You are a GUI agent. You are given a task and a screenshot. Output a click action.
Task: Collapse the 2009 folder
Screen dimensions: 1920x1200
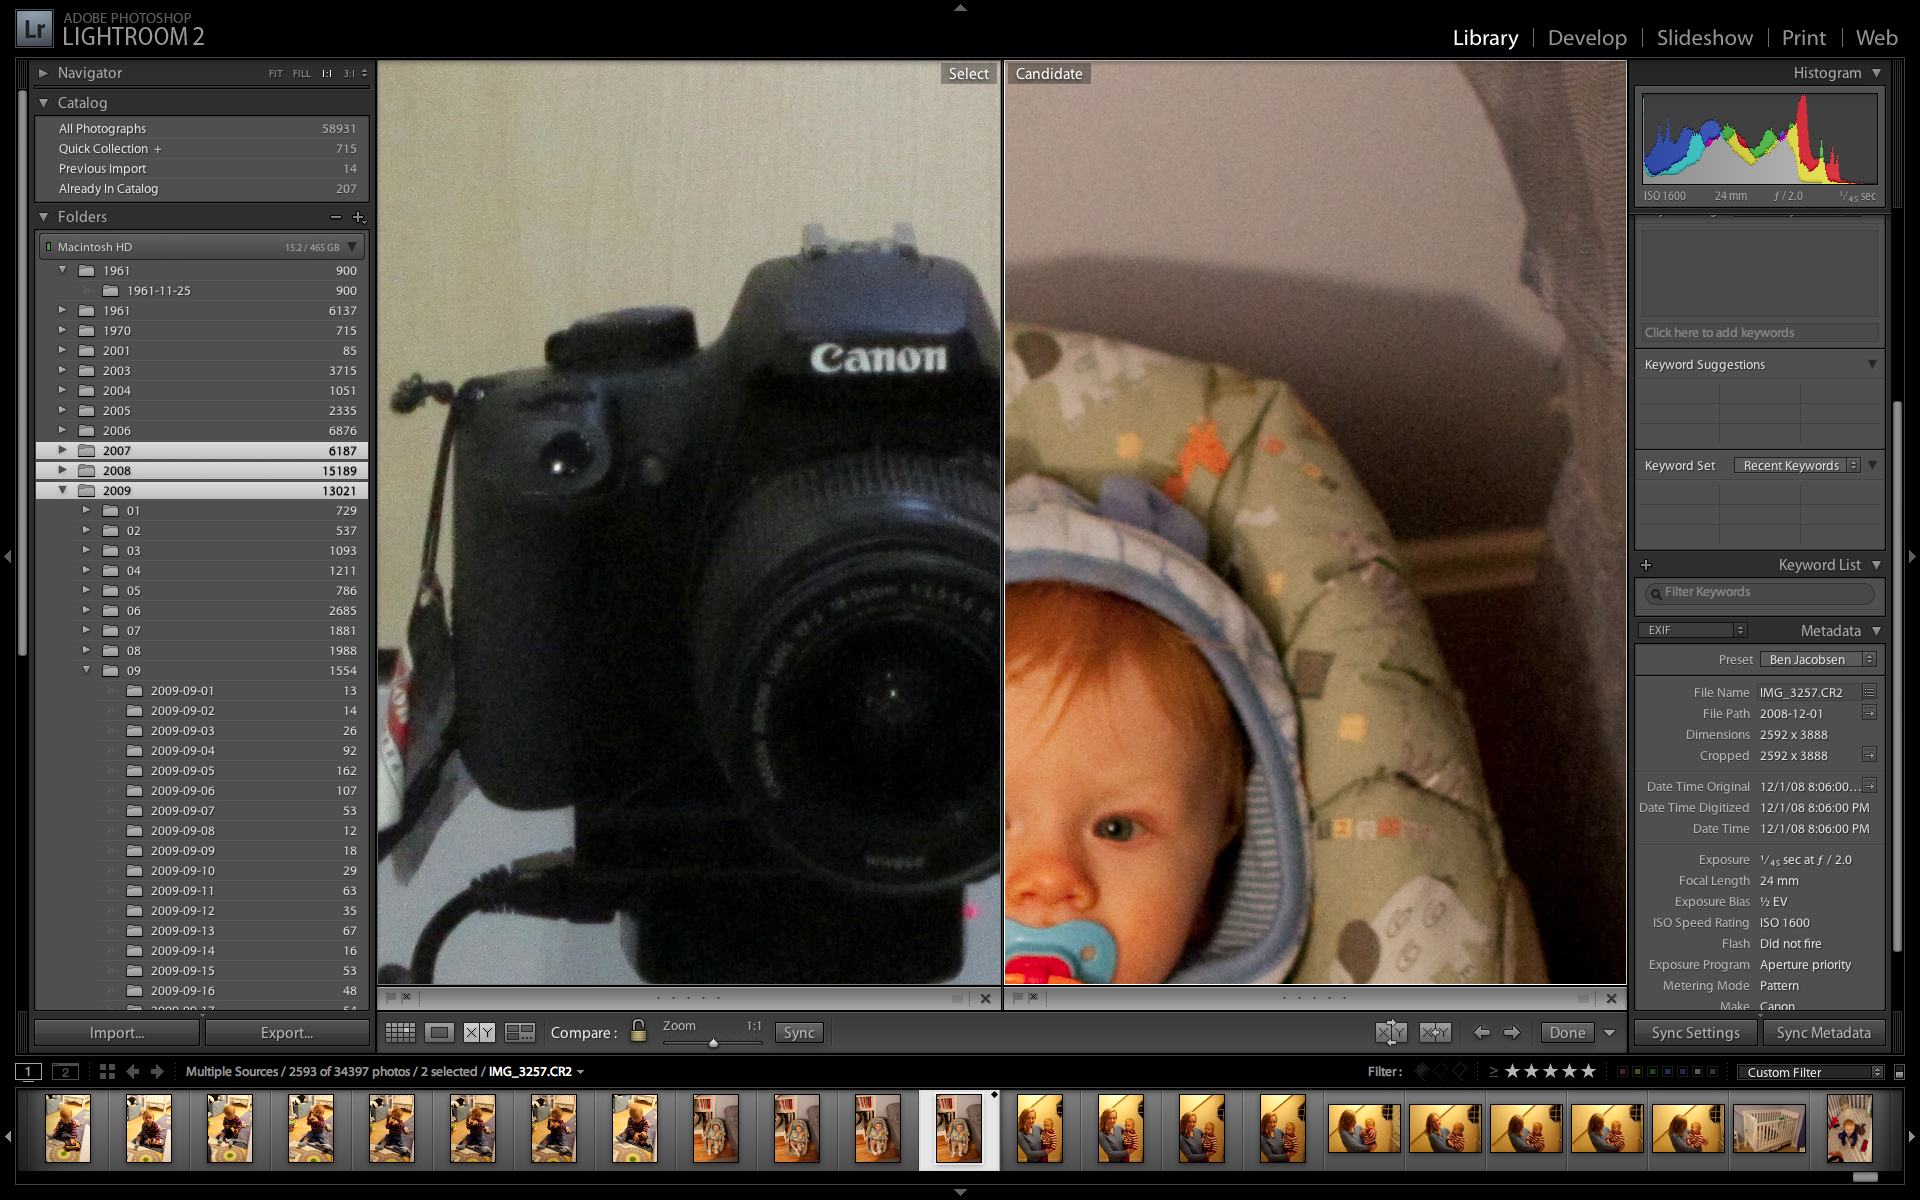click(x=62, y=491)
